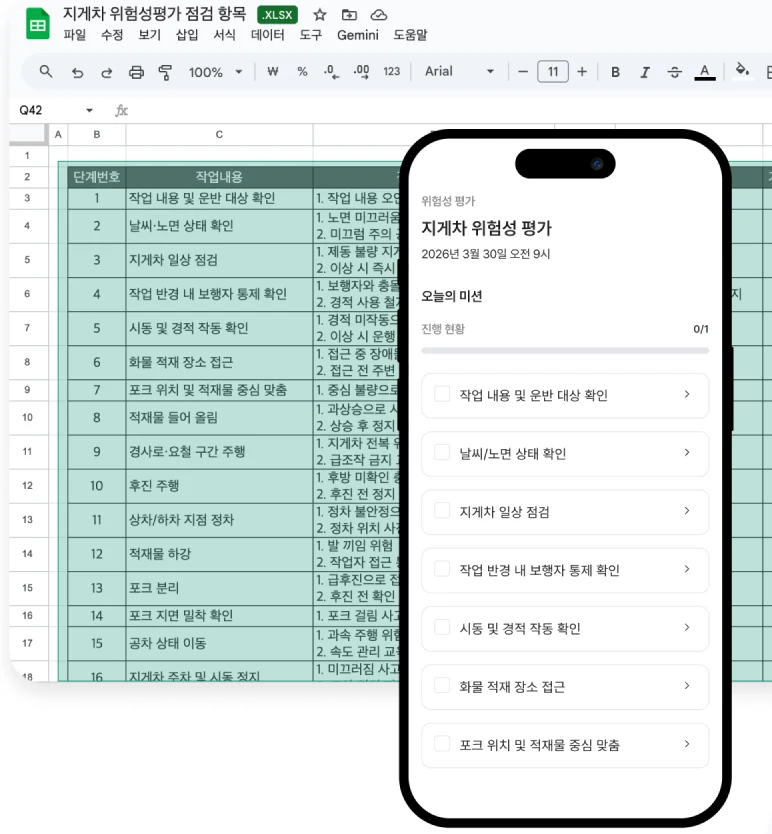
Task: Check the 날씨/노면 상태 확인 checkbox
Action: click(x=442, y=453)
